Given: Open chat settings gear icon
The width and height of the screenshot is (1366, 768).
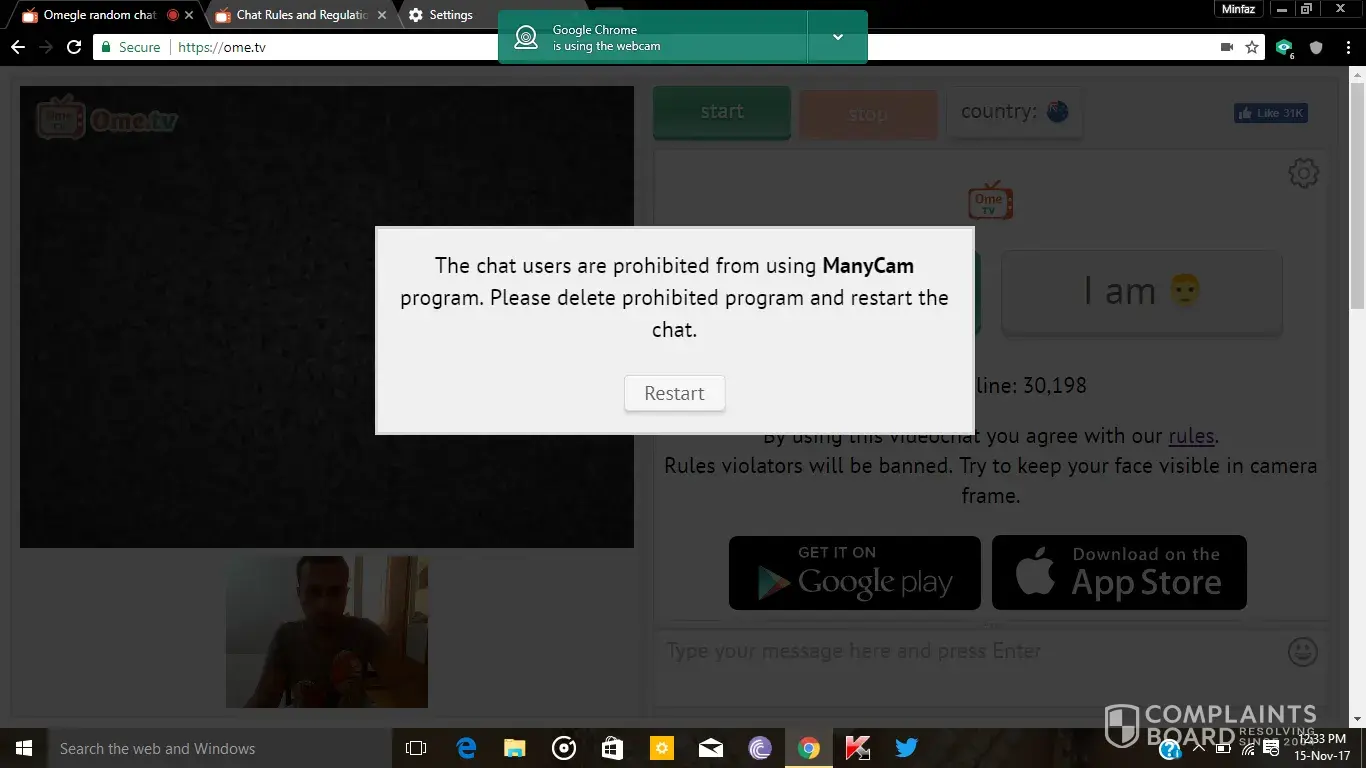Looking at the screenshot, I should [x=1303, y=173].
